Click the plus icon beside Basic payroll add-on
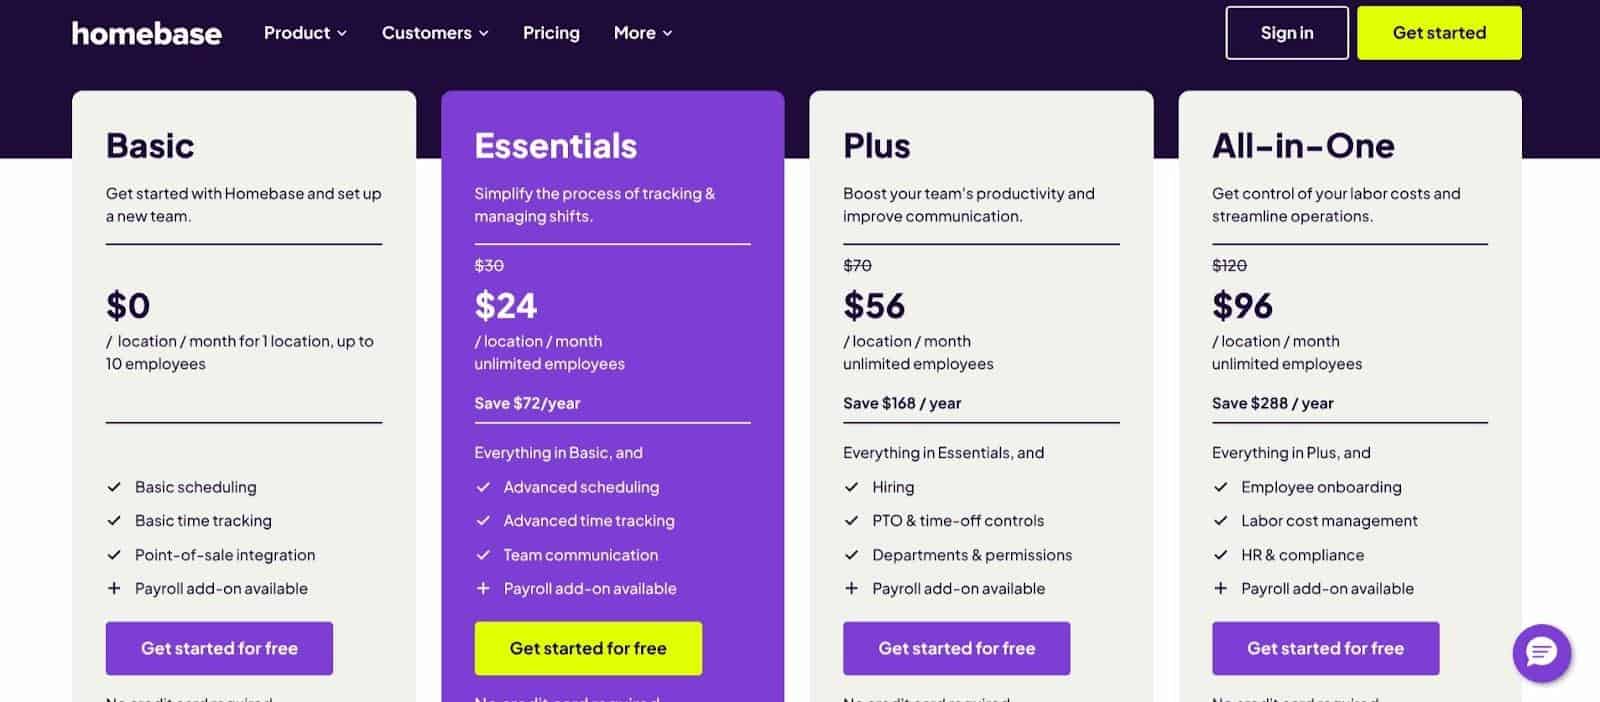Image resolution: width=1600 pixels, height=702 pixels. point(114,589)
